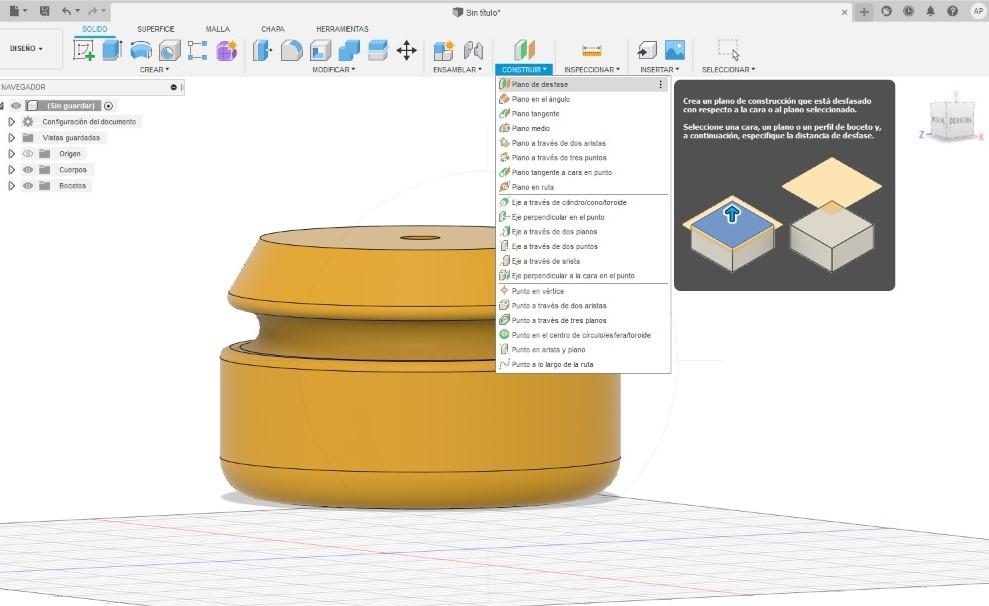Select the Rectangular Pattern tool icon
Image resolution: width=989 pixels, height=606 pixels.
[197, 50]
